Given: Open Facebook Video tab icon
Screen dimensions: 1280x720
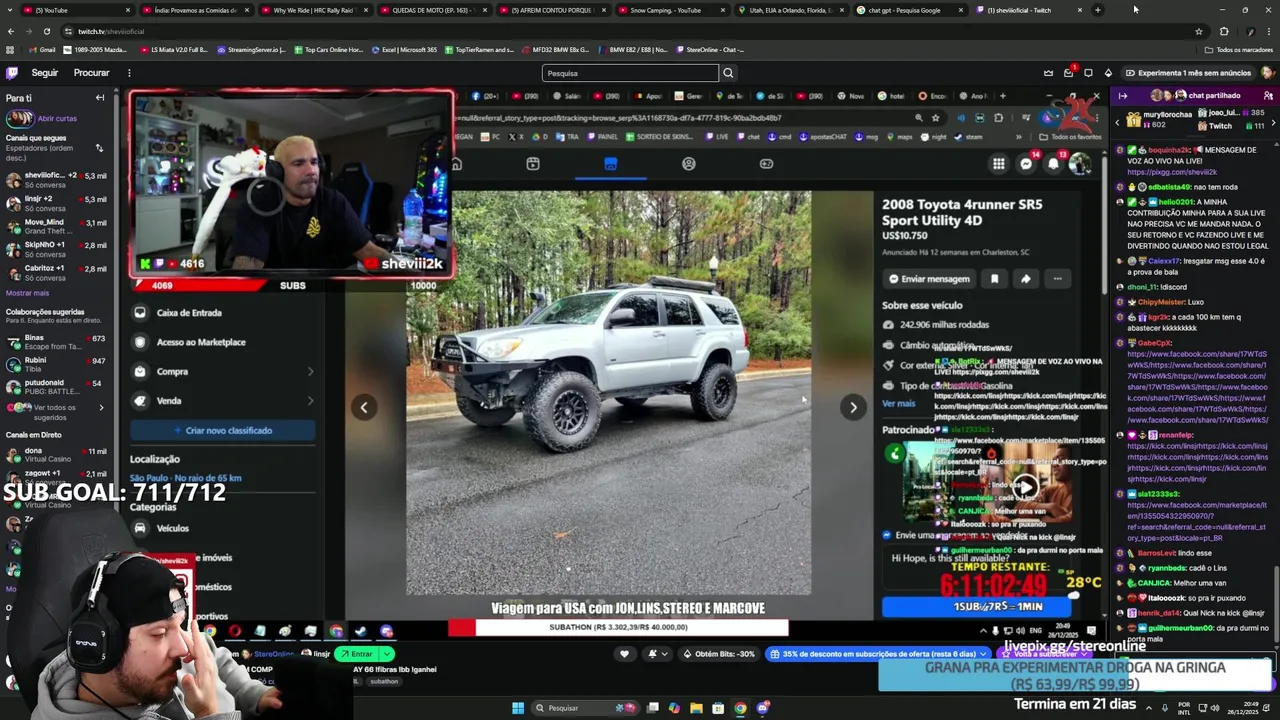Looking at the screenshot, I should (x=533, y=164).
